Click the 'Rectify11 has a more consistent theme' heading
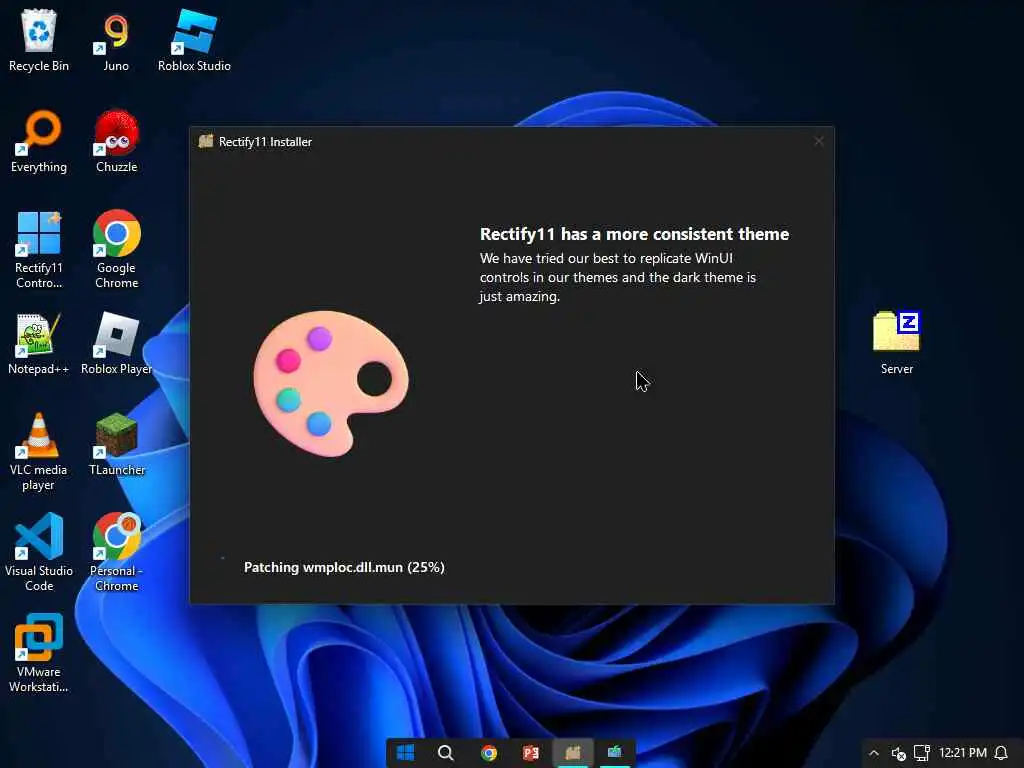This screenshot has width=1024, height=768. 634,234
